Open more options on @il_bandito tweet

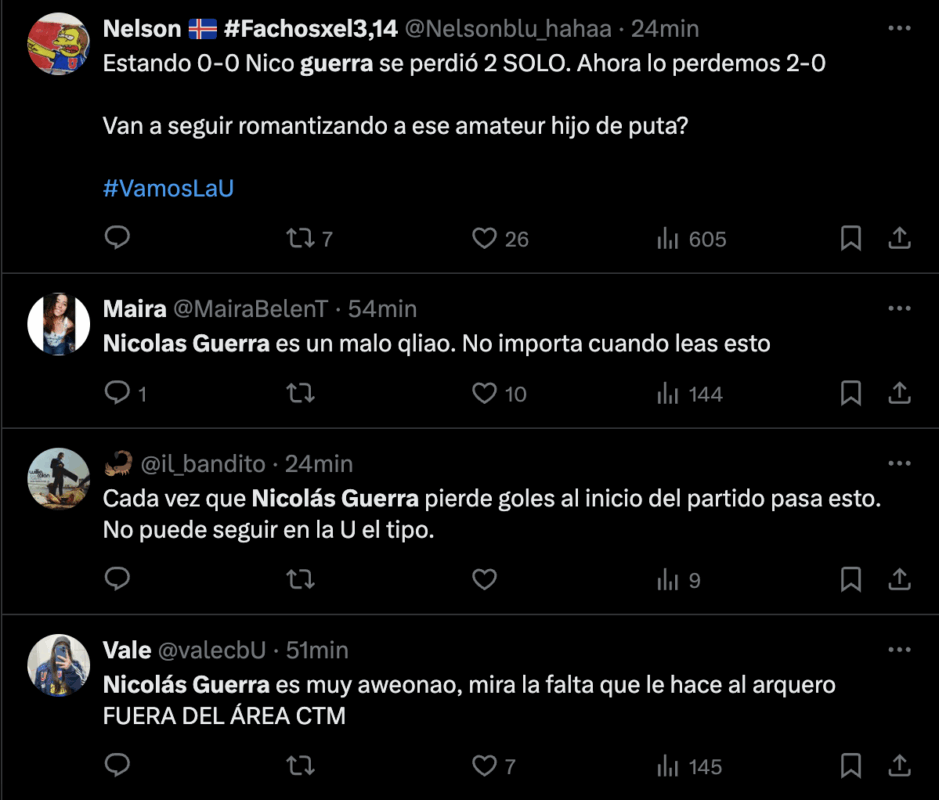[x=899, y=464]
